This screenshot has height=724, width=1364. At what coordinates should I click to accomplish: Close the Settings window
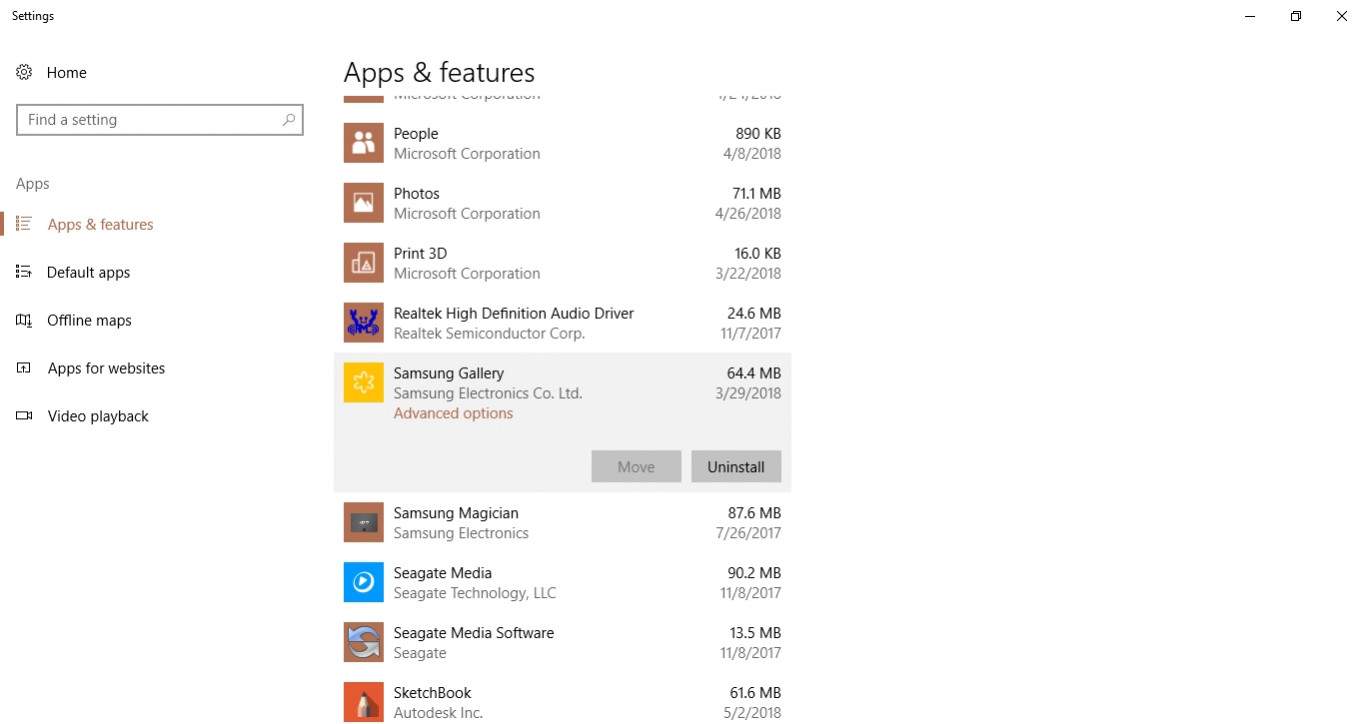[x=1342, y=16]
